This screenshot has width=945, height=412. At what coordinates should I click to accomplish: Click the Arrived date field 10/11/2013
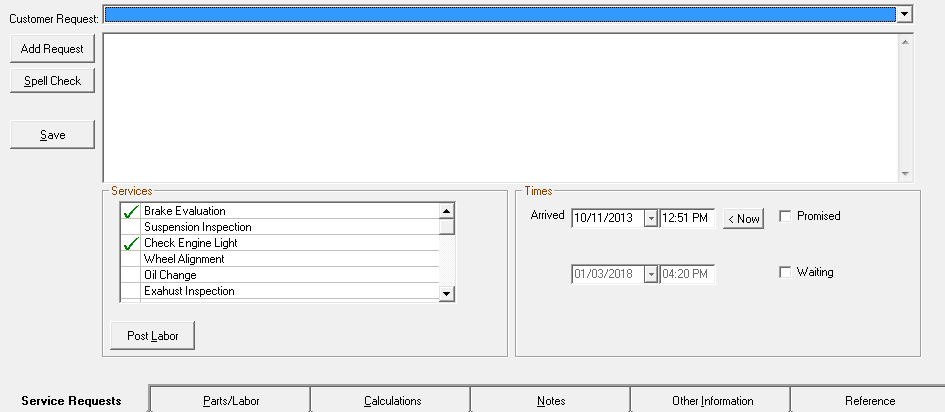pos(608,218)
